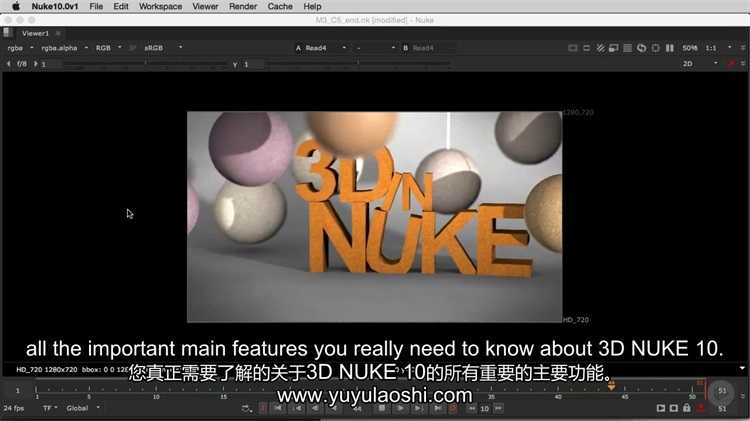
Task: Jump to first frame
Action: [x=278, y=409]
